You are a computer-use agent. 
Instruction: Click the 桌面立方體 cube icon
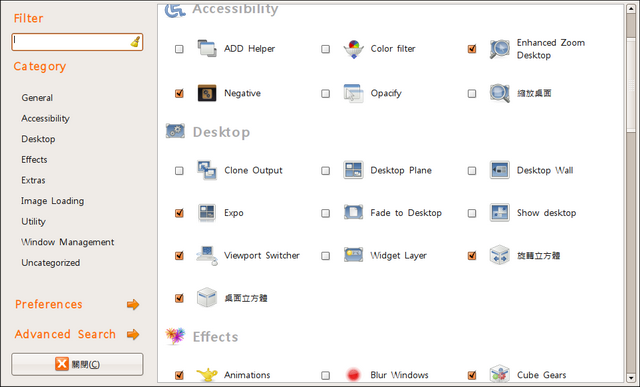[x=207, y=298]
